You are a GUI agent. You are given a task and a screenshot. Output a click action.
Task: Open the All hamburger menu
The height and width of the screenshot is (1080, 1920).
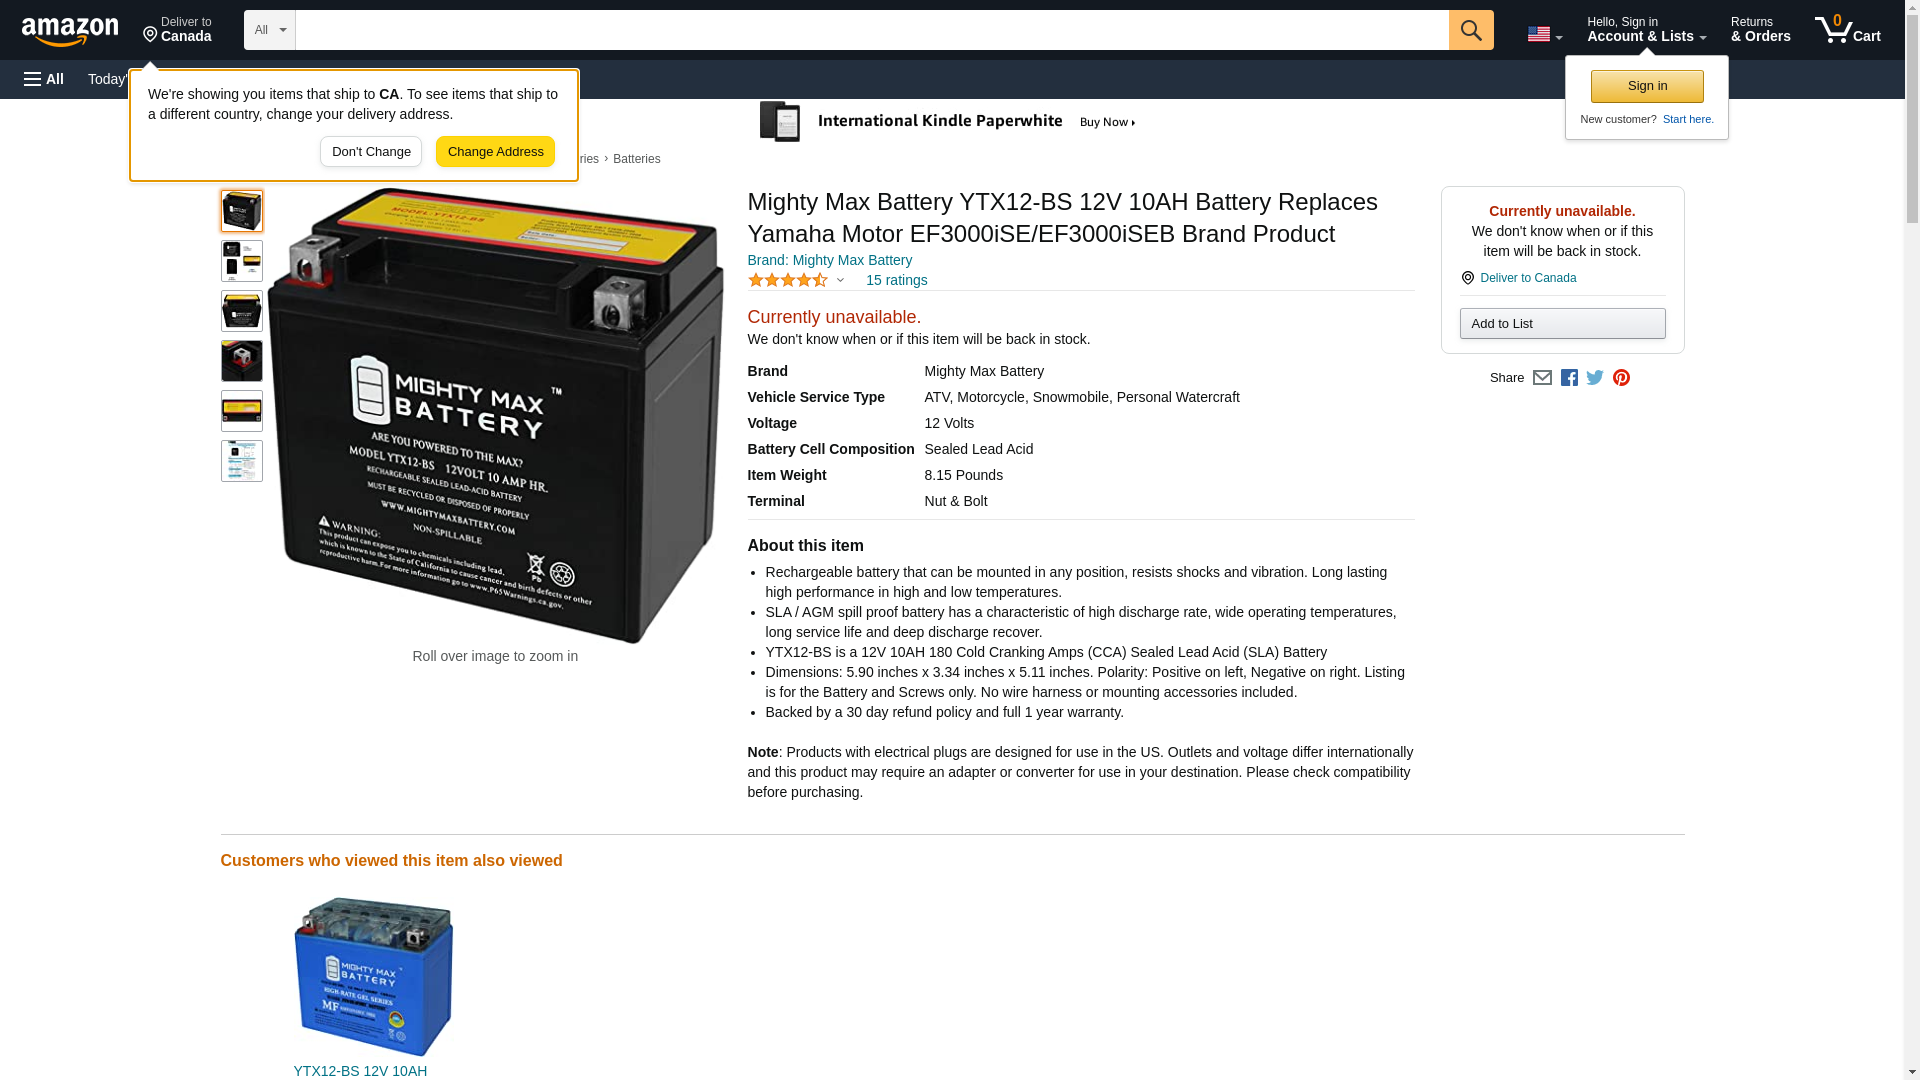tap(44, 79)
